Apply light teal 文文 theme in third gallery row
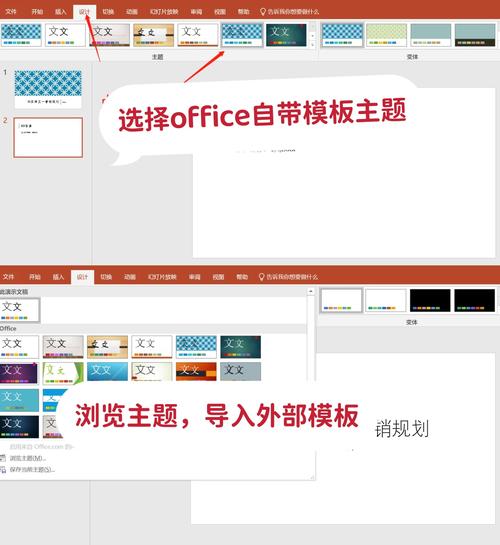 pyautogui.click(x=19, y=400)
